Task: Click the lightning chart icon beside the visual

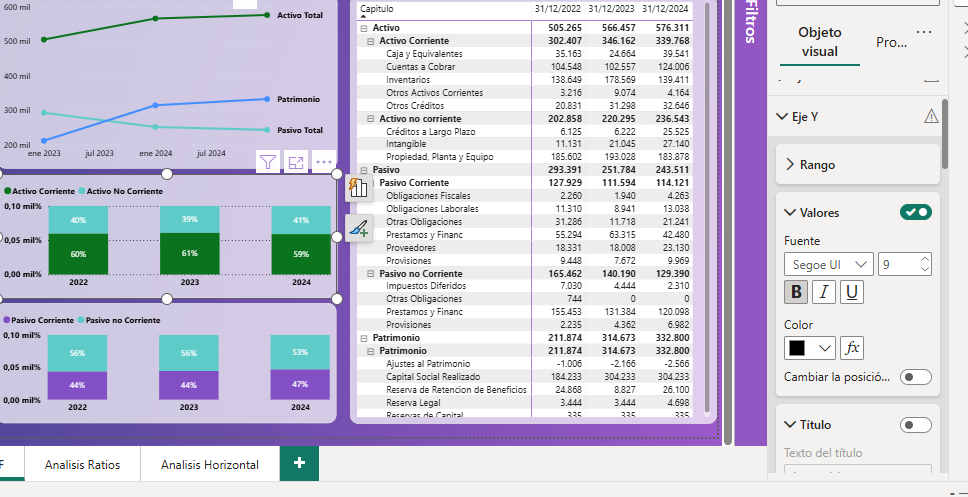Action: [x=359, y=187]
